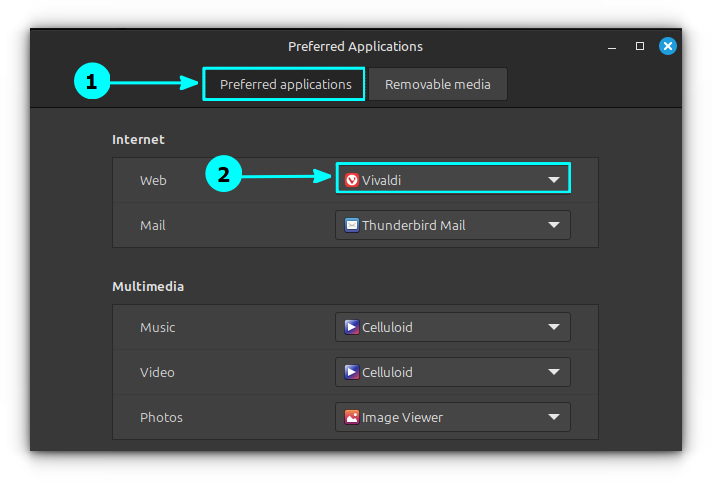Click the Image Viewer icon in the Photos row
This screenshot has width=712, height=483.
[x=352, y=417]
